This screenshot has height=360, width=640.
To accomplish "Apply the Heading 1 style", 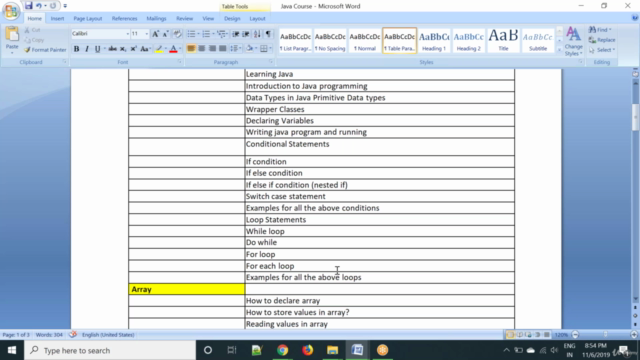I will point(434,40).
